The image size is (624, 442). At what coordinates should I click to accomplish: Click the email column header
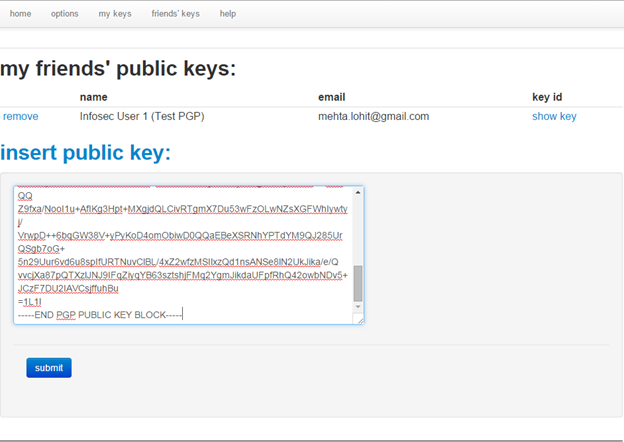tap(331, 97)
